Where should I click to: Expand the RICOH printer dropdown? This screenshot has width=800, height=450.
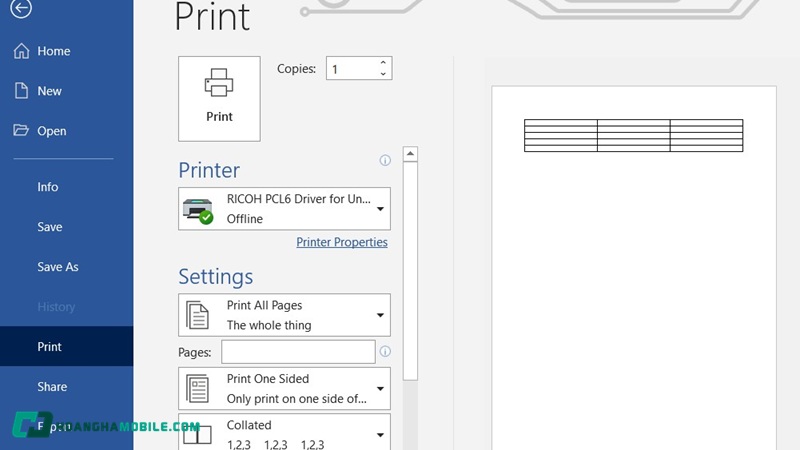(380, 209)
